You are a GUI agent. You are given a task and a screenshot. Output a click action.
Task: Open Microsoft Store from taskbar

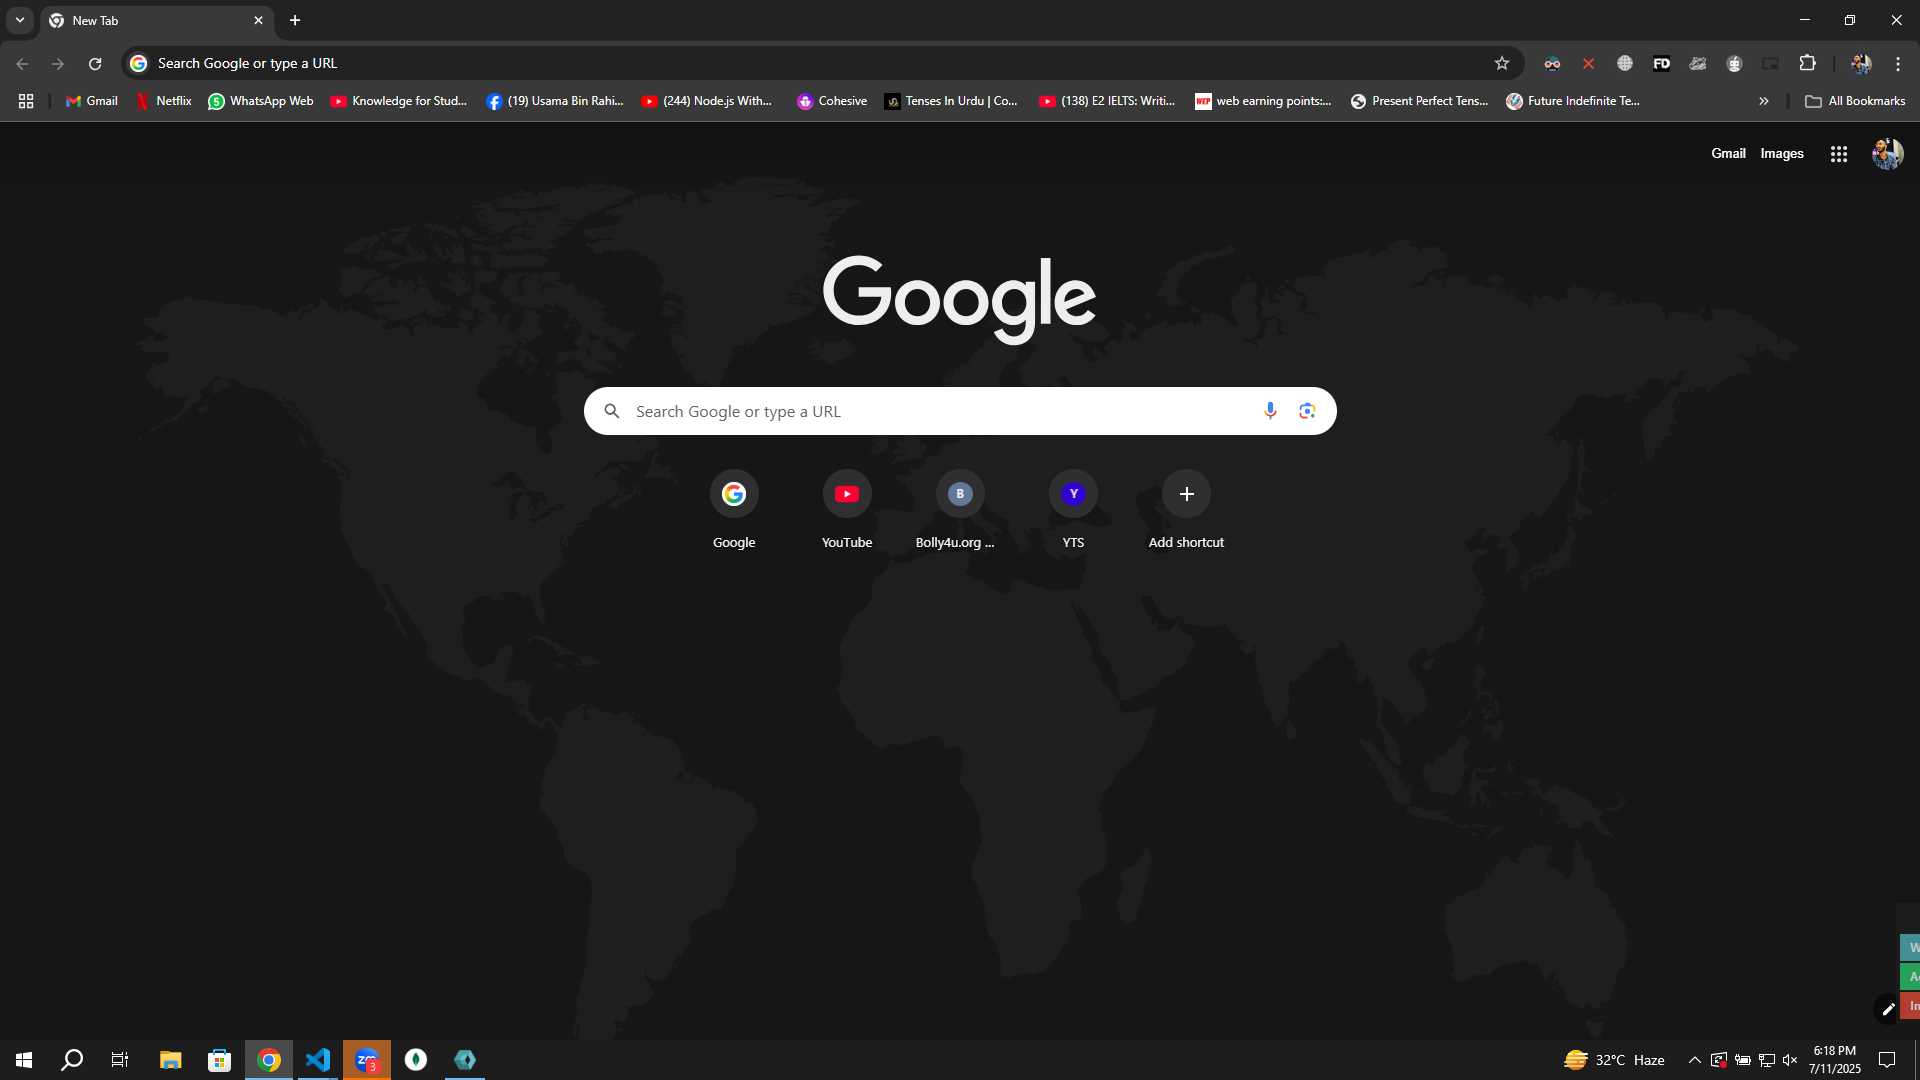[x=219, y=1060]
